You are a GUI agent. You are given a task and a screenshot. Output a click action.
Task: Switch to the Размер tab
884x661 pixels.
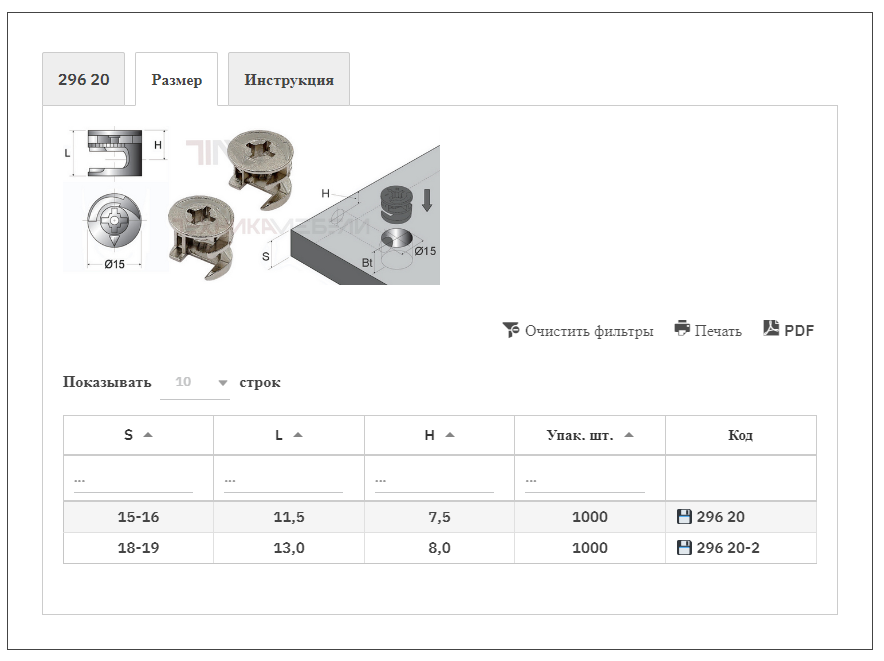click(x=176, y=79)
